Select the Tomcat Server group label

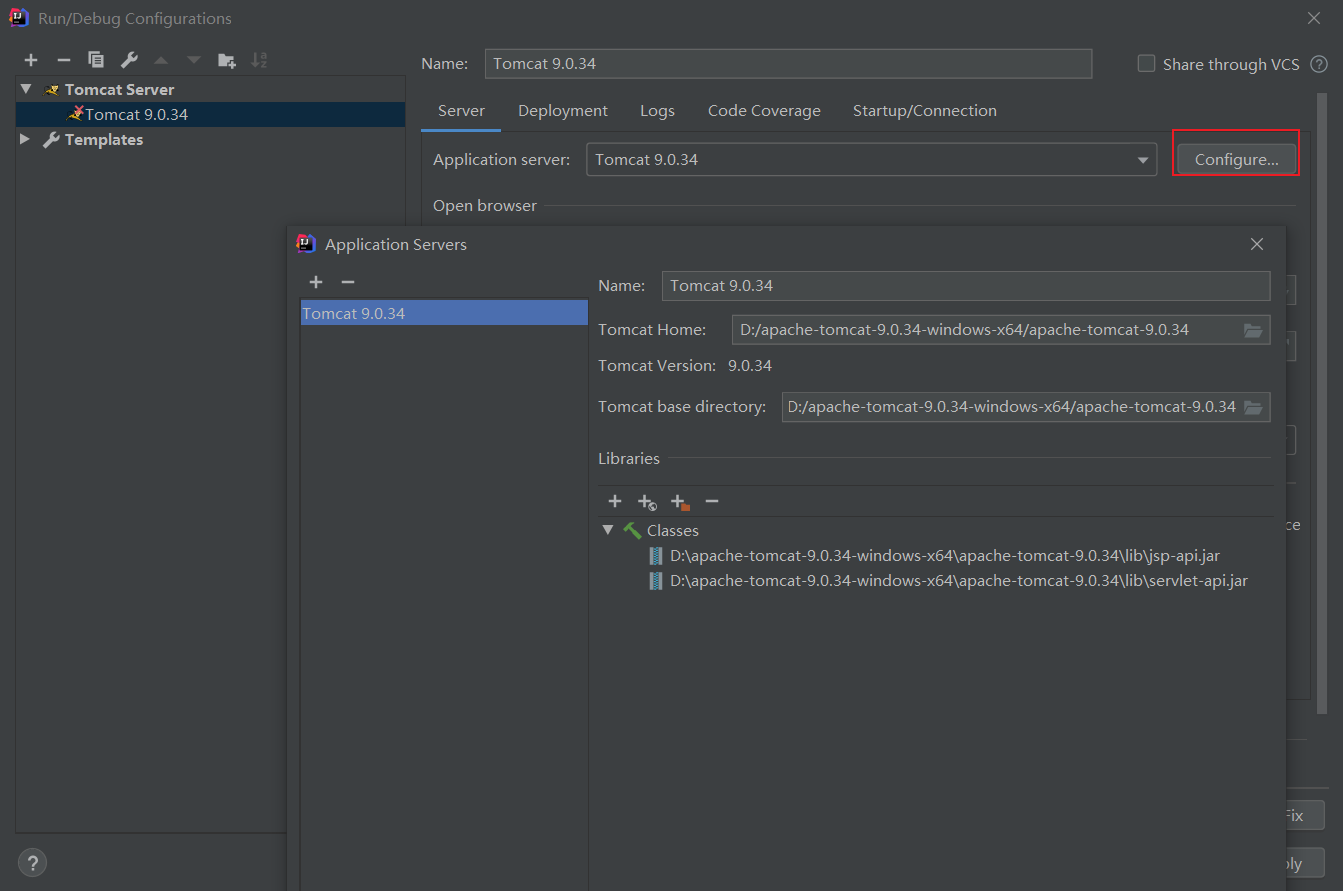119,89
